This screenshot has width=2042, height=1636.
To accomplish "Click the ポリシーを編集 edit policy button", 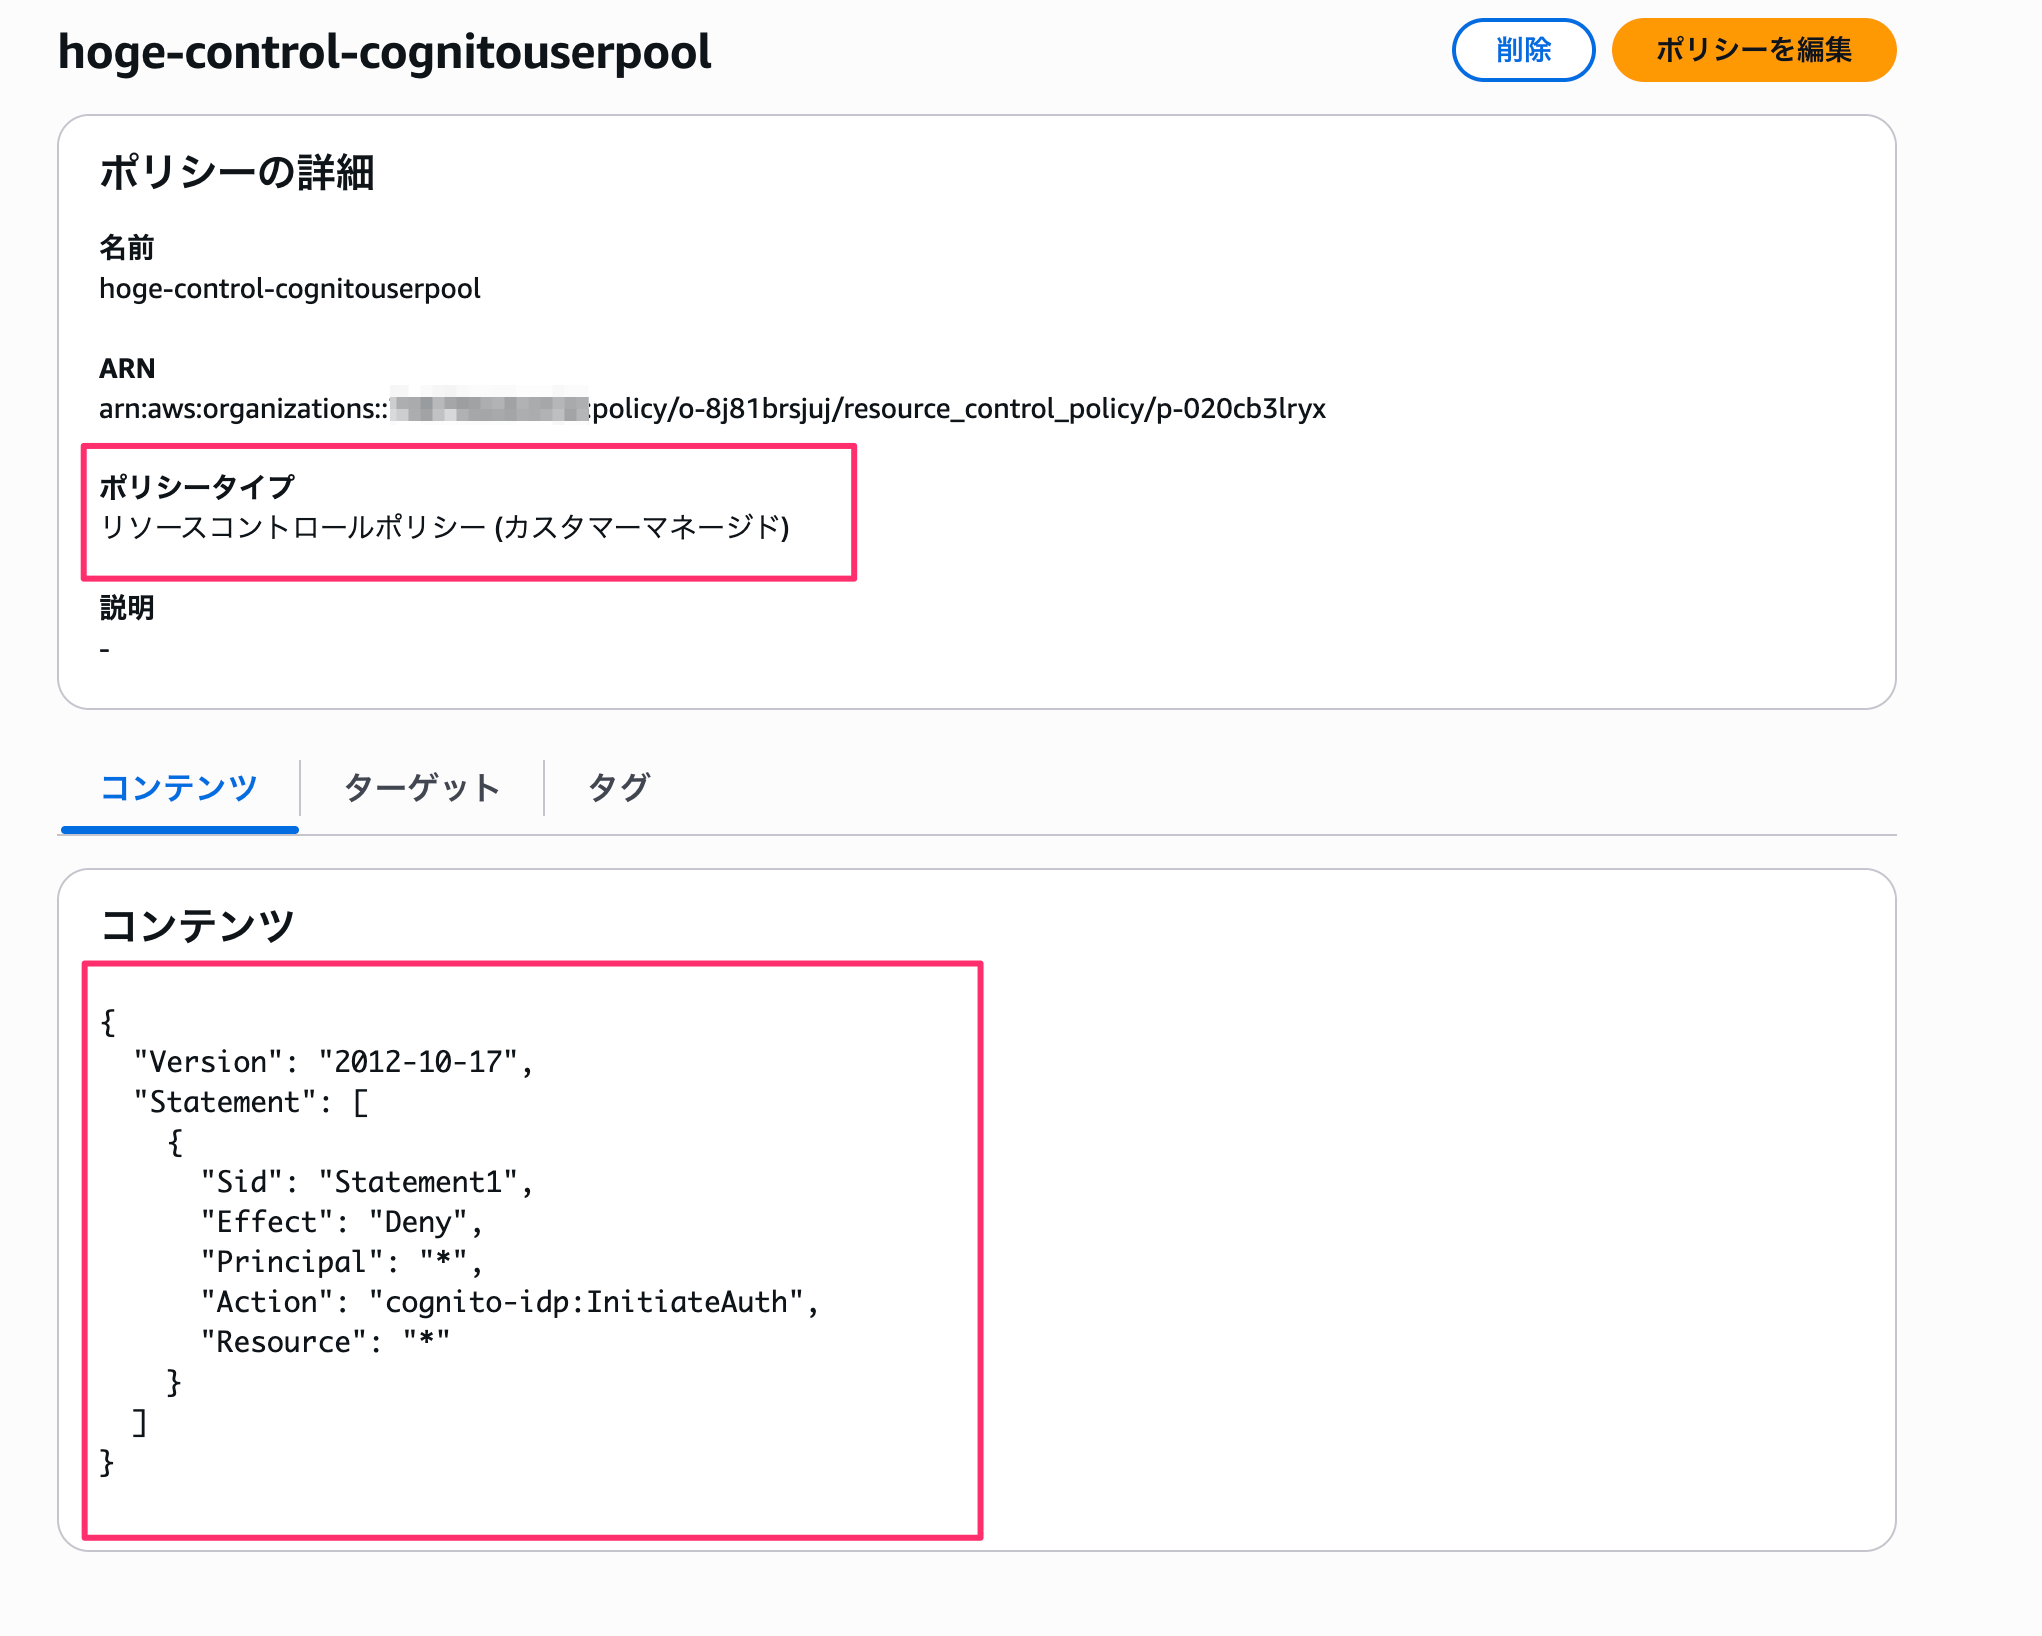I will pos(1753,50).
